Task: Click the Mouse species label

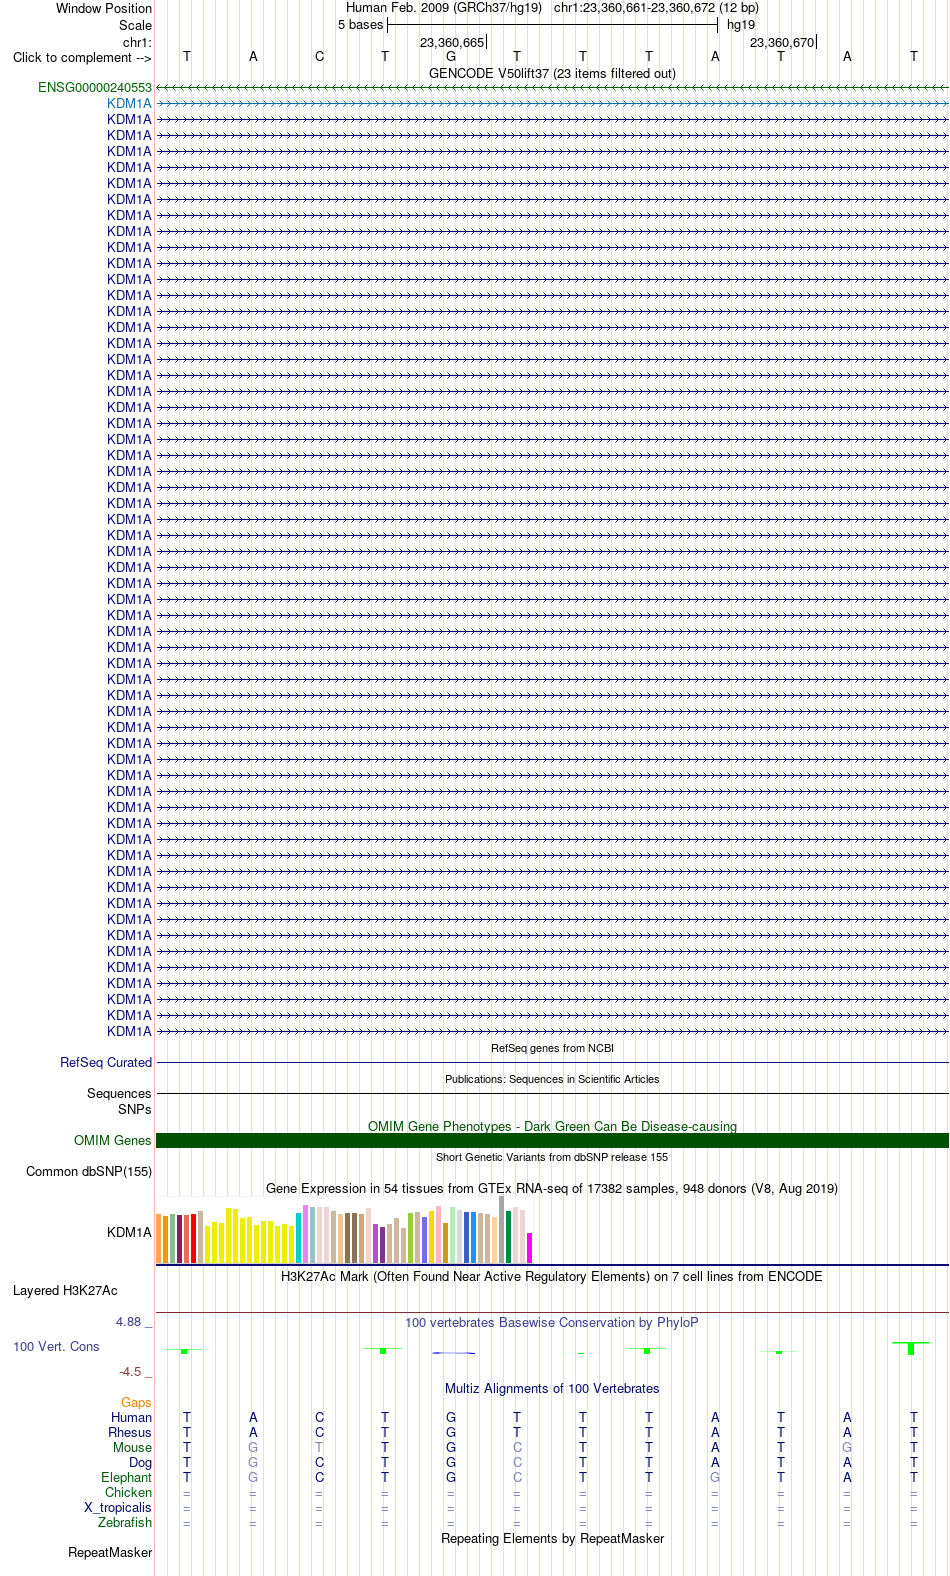Action: pos(133,1448)
